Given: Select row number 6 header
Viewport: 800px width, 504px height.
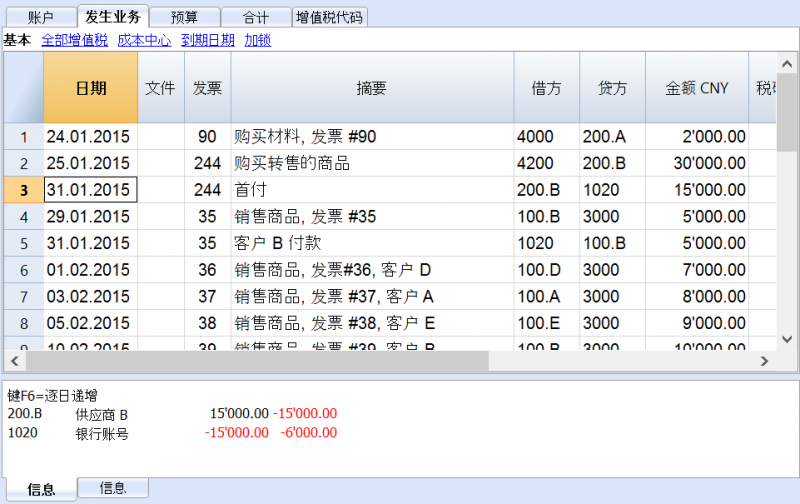Looking at the screenshot, I should tap(24, 270).
